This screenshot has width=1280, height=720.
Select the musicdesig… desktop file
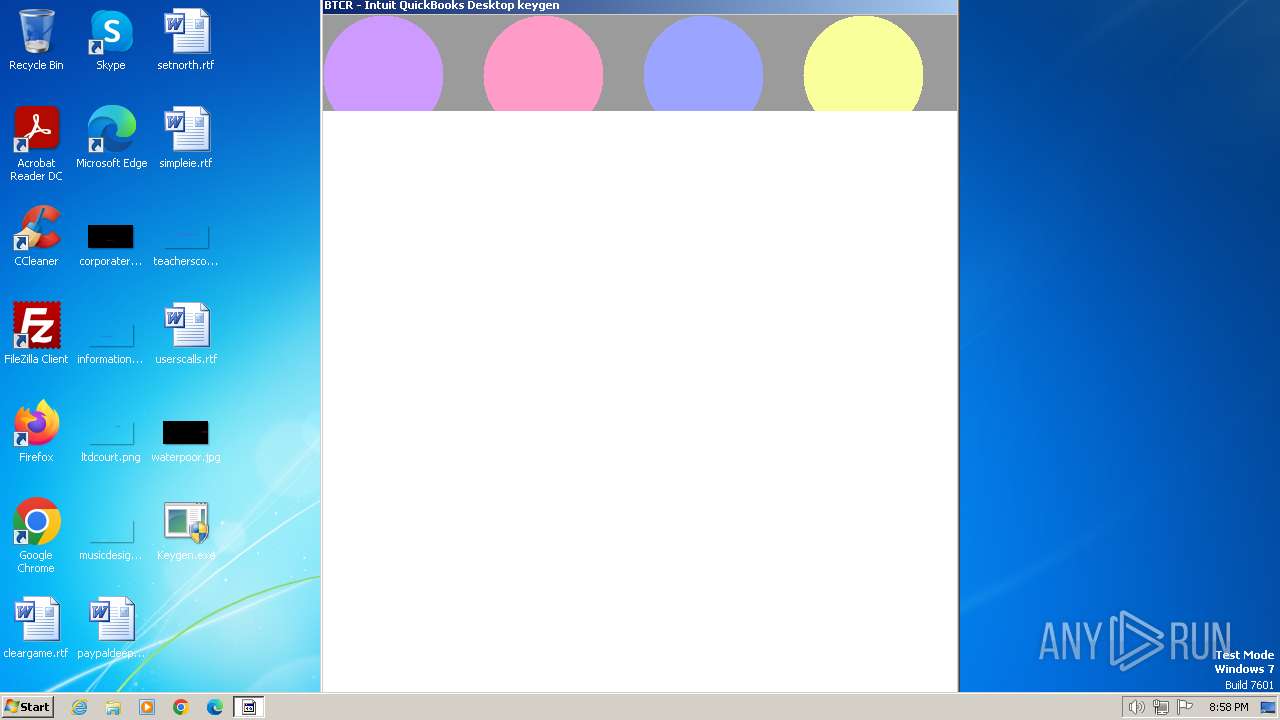click(111, 538)
